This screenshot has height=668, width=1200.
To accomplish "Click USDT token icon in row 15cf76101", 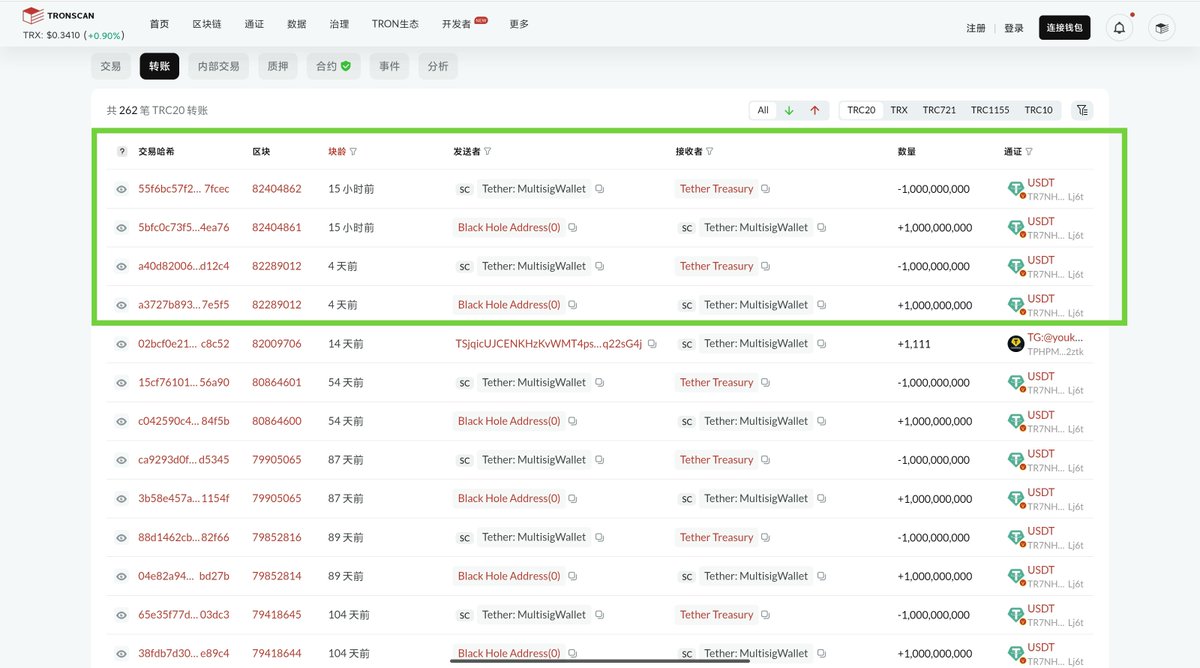I will pos(1016,382).
